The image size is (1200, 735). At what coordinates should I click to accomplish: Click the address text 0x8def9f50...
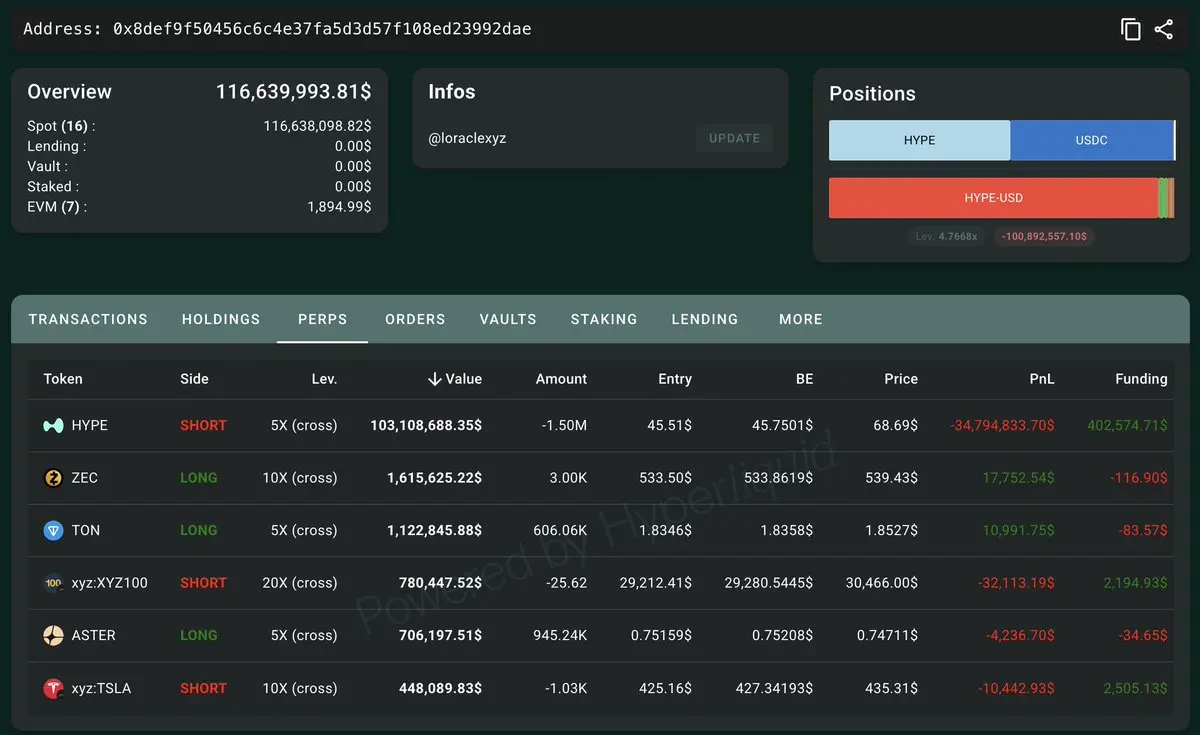322,29
